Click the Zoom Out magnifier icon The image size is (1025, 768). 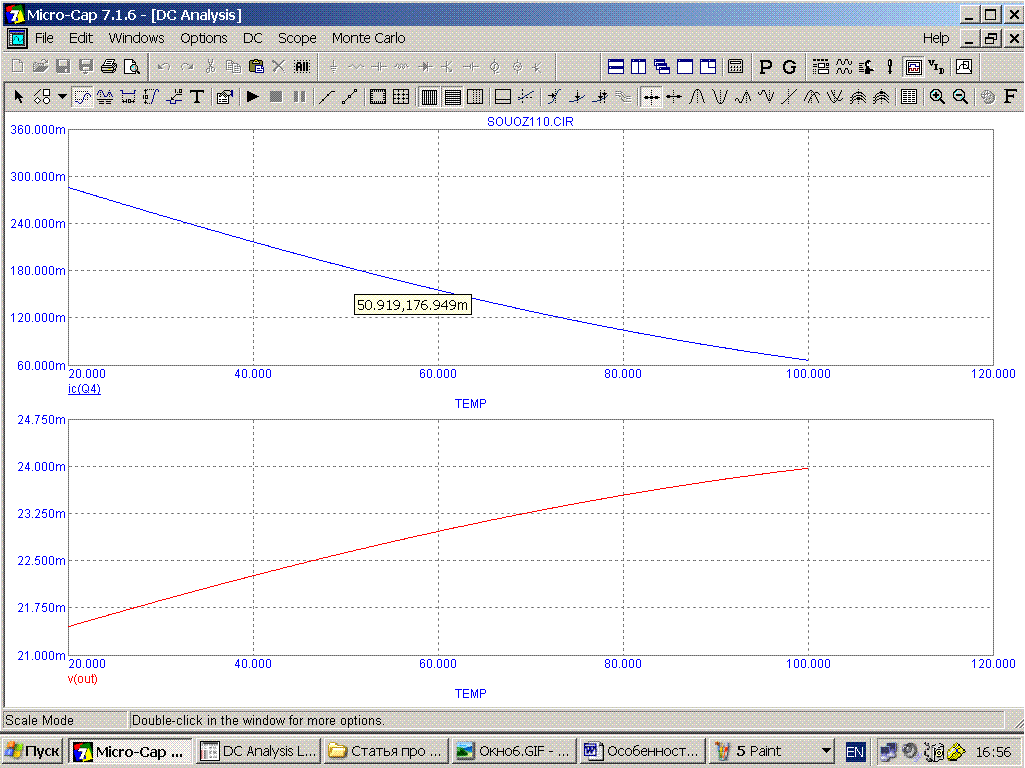coord(960,97)
